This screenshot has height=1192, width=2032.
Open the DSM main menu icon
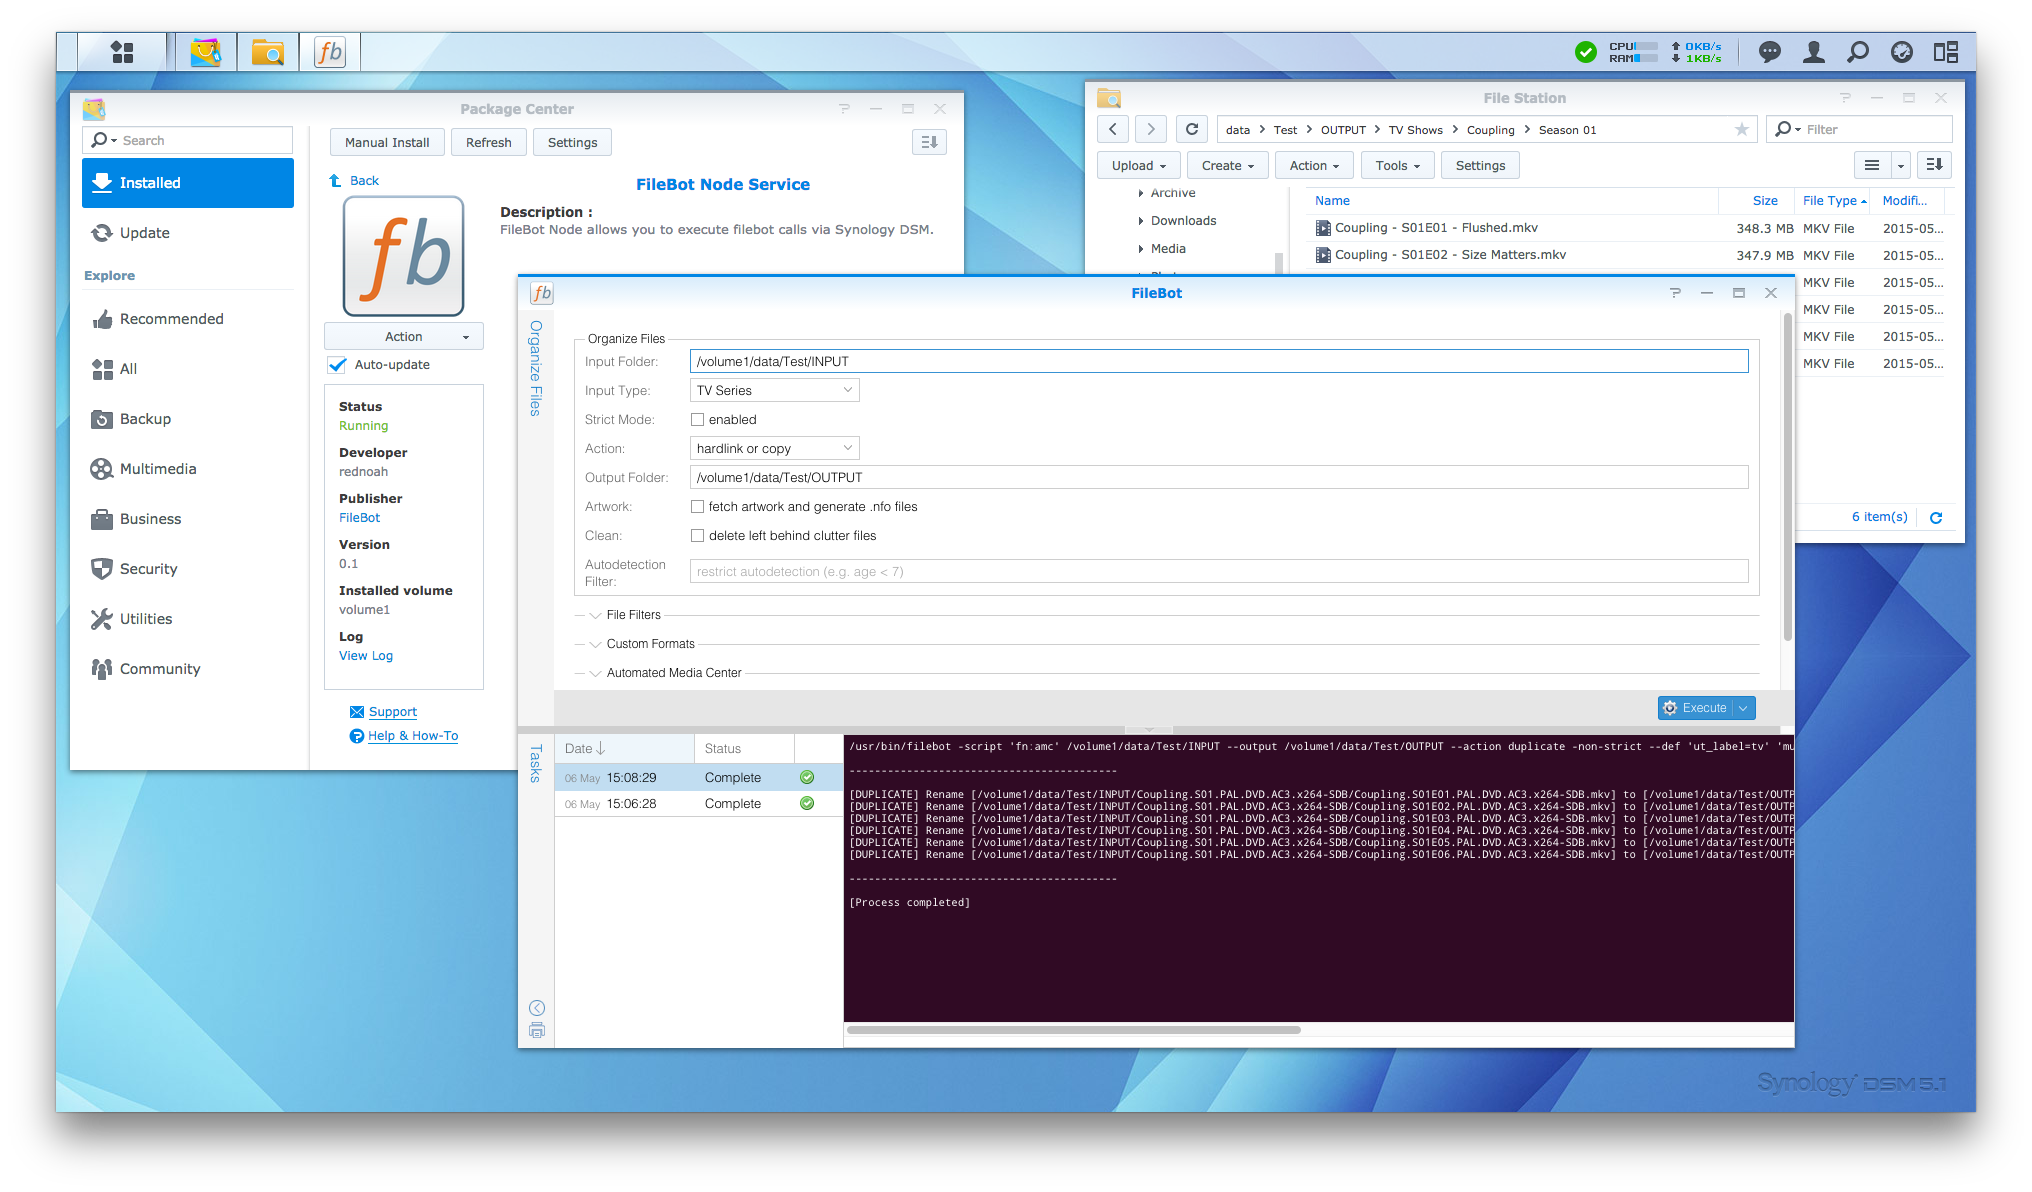tap(122, 52)
